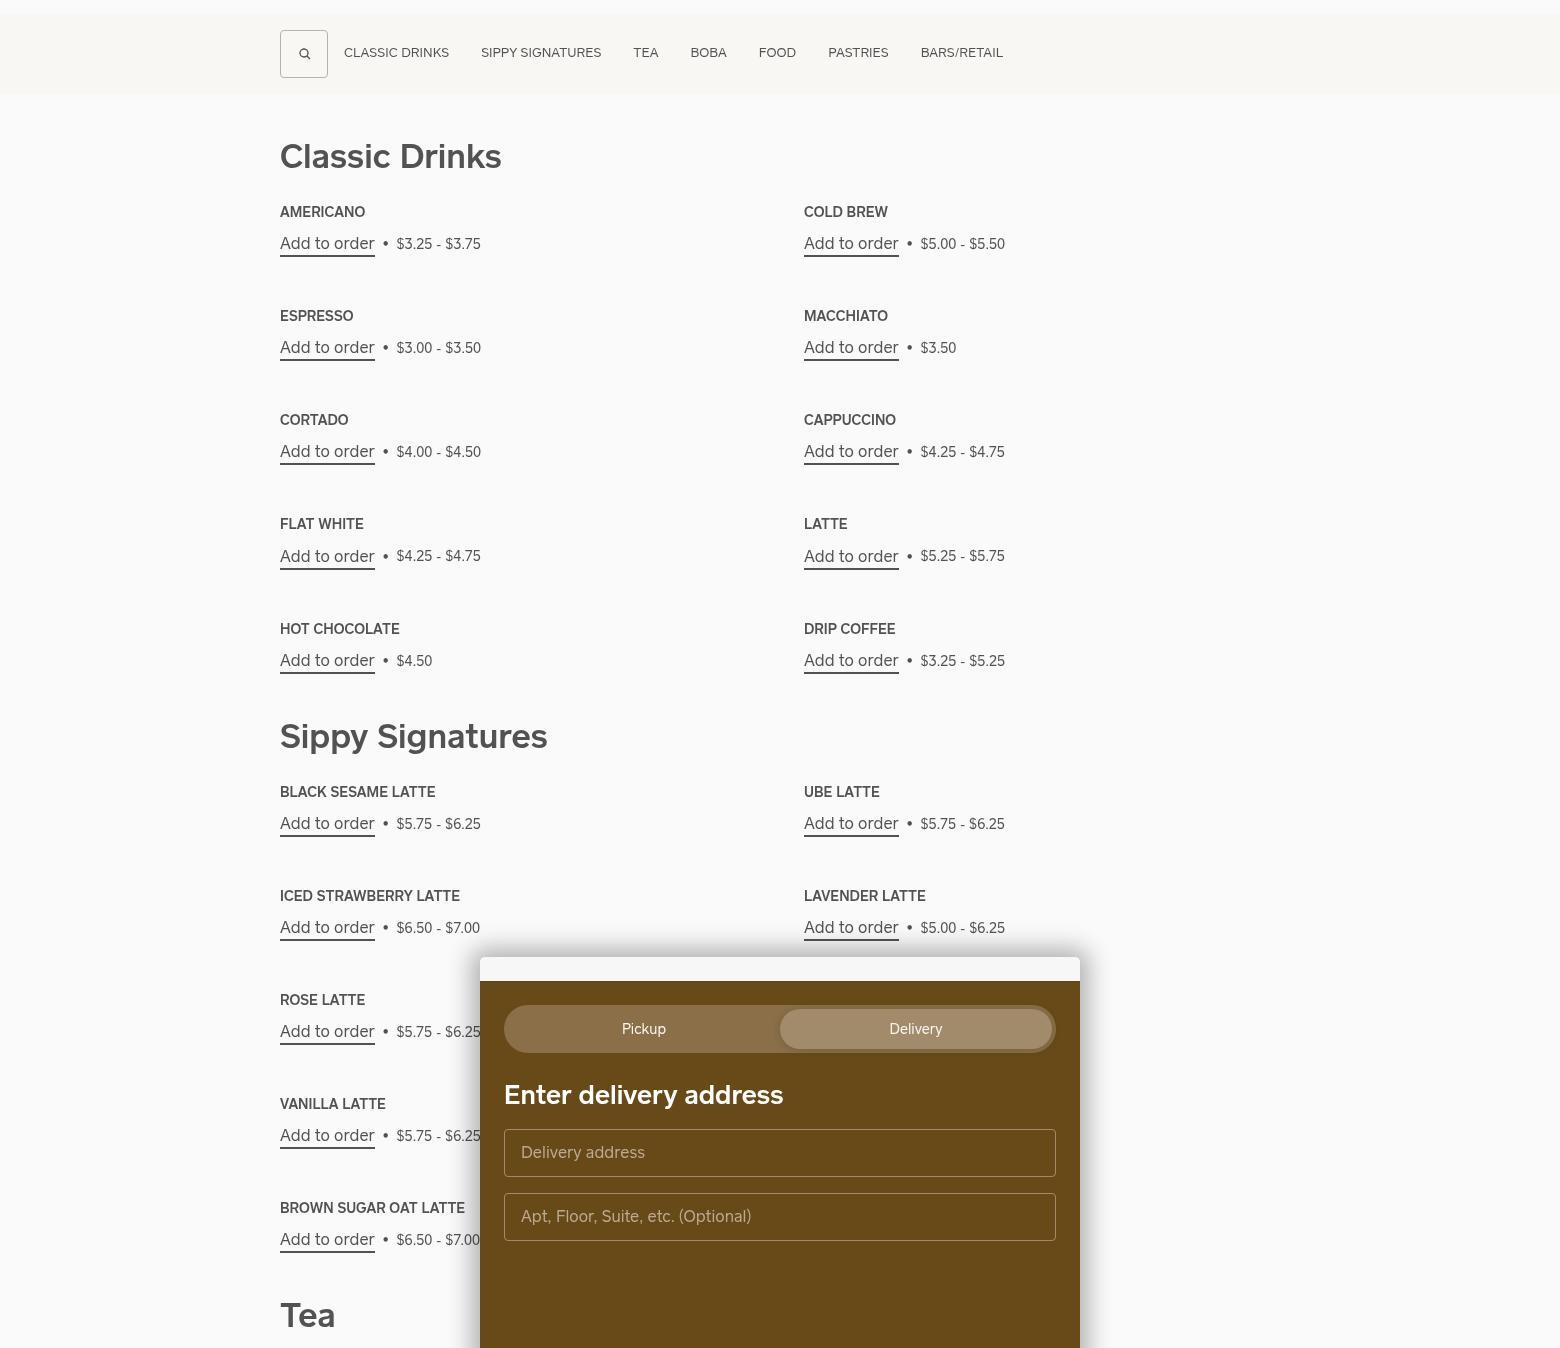Click the Apt, Floor, Suite field
This screenshot has height=1348, width=1560.
(779, 1217)
